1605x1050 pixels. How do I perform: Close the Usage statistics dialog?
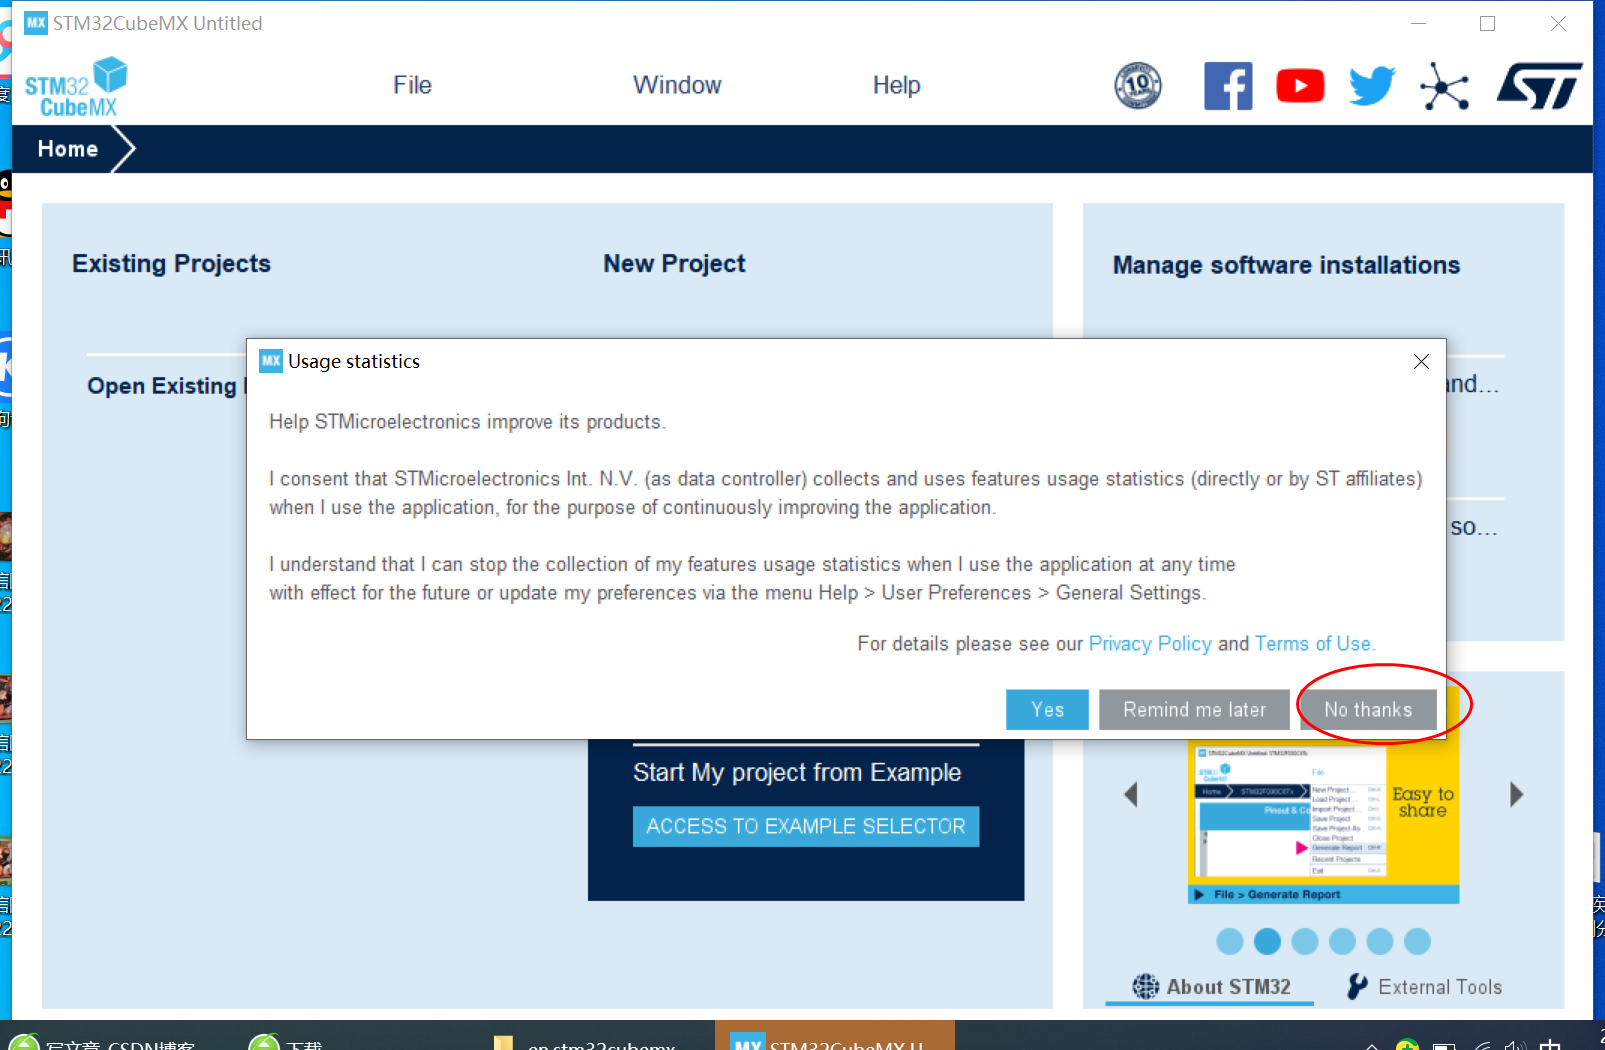tap(1421, 361)
